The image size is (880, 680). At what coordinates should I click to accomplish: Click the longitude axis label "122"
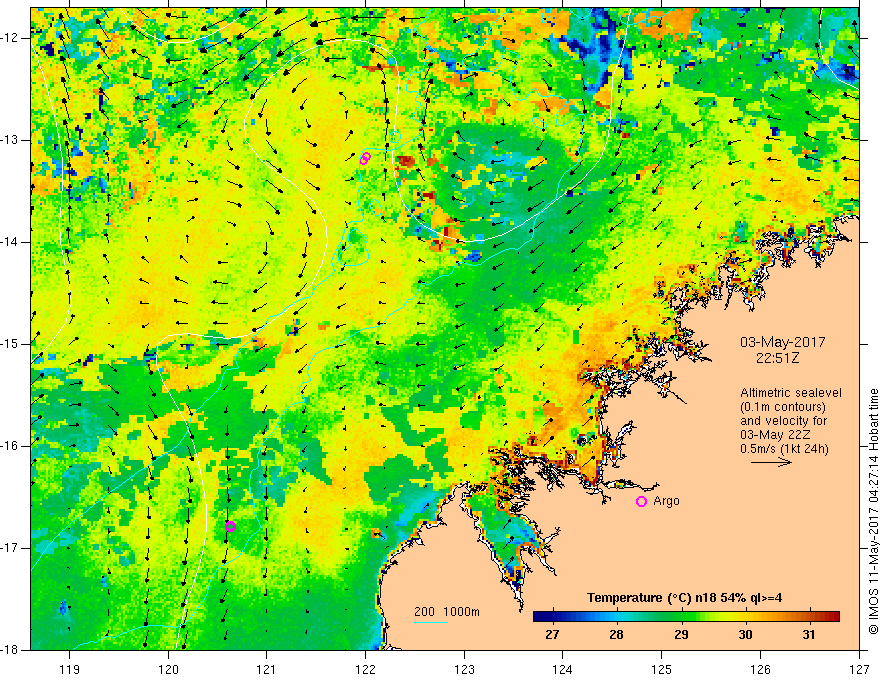(x=365, y=669)
